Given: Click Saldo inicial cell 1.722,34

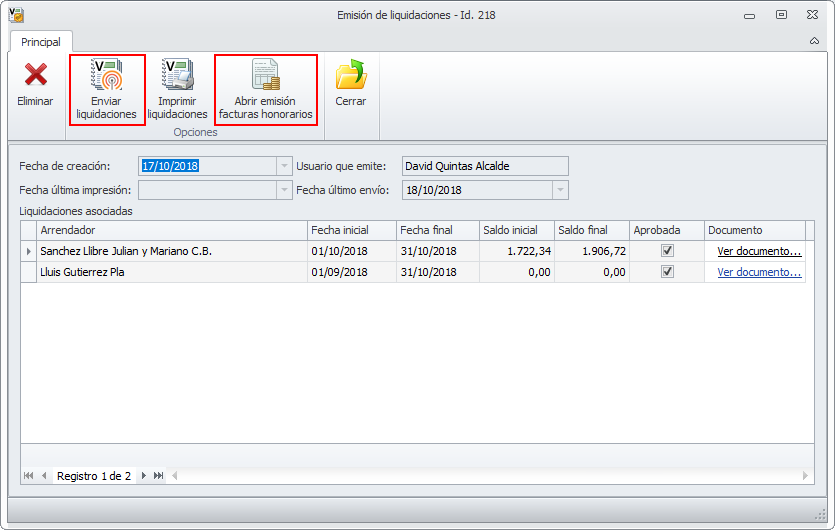Looking at the screenshot, I should pos(517,251).
